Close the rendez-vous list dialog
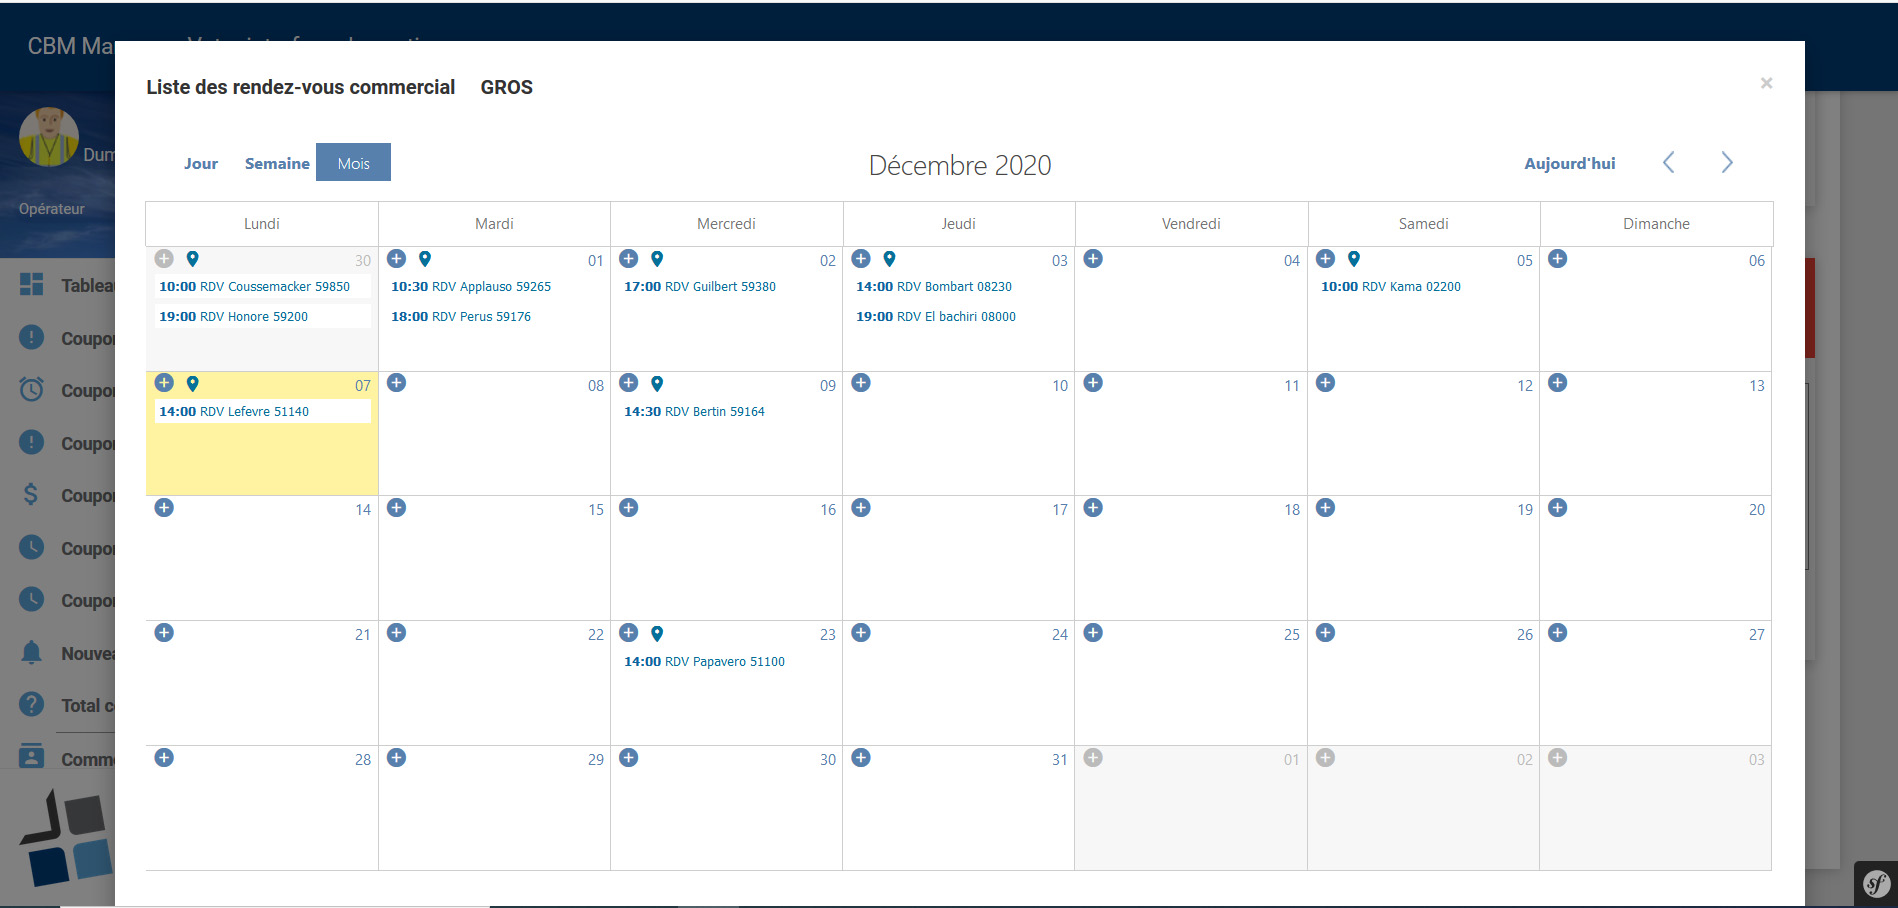1898x908 pixels. [x=1766, y=83]
